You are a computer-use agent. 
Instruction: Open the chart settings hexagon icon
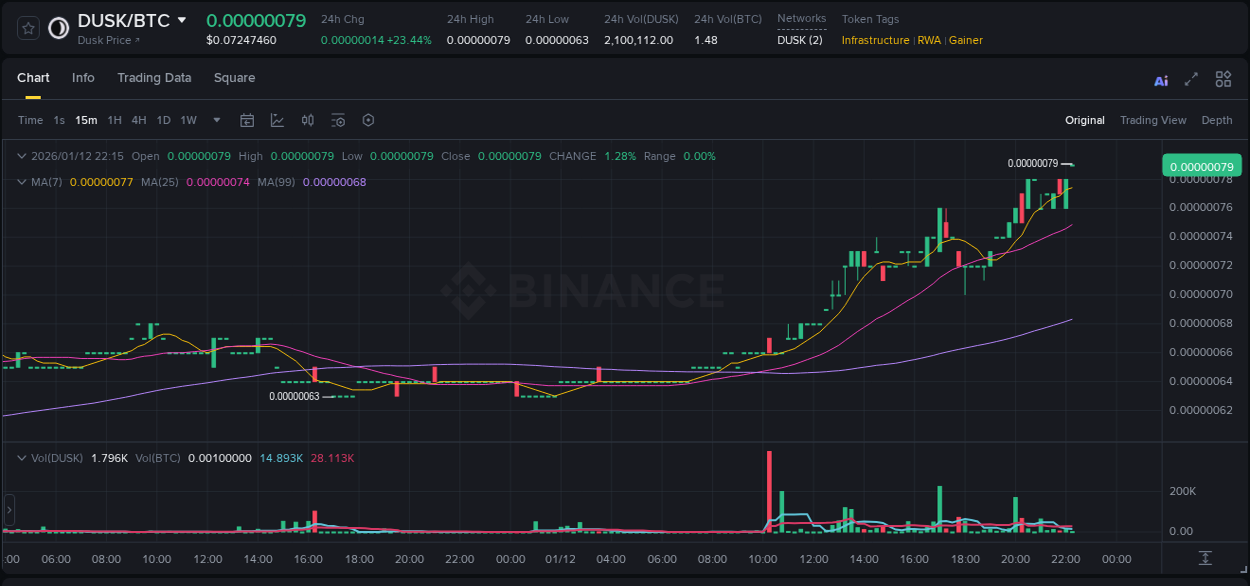click(x=368, y=119)
